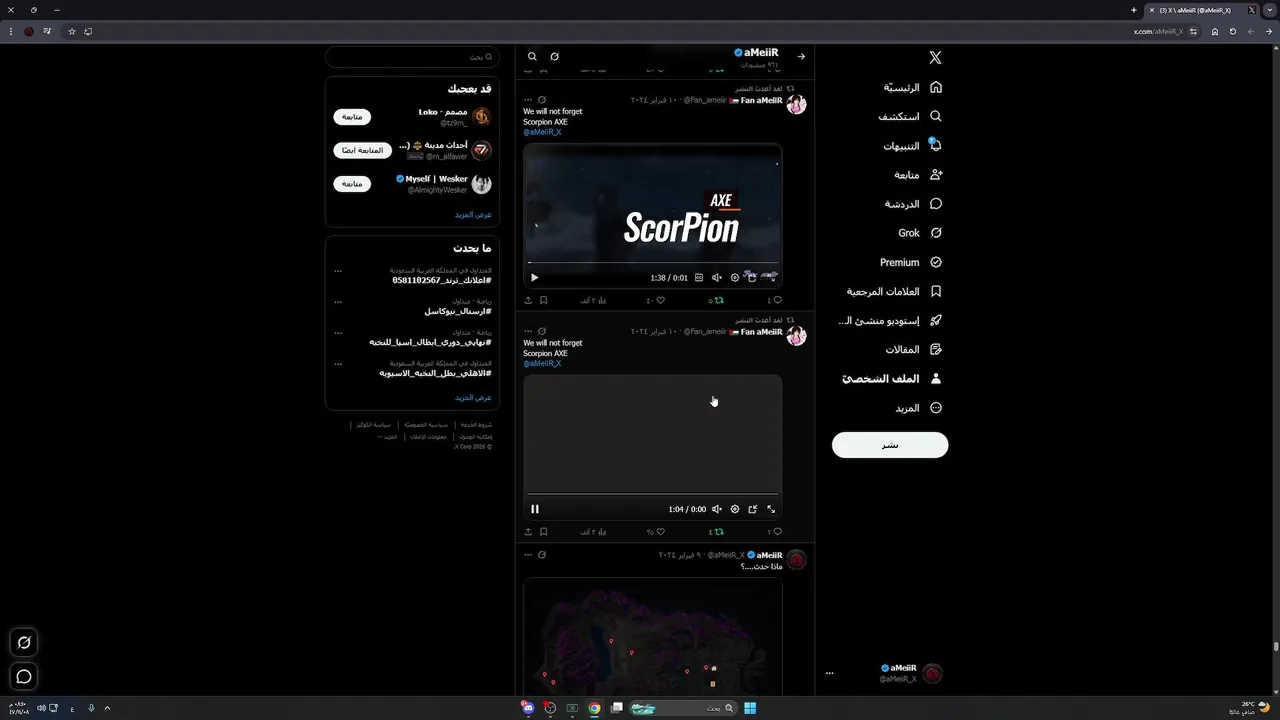Click المتابعة أيضًا follow-back button

362,150
